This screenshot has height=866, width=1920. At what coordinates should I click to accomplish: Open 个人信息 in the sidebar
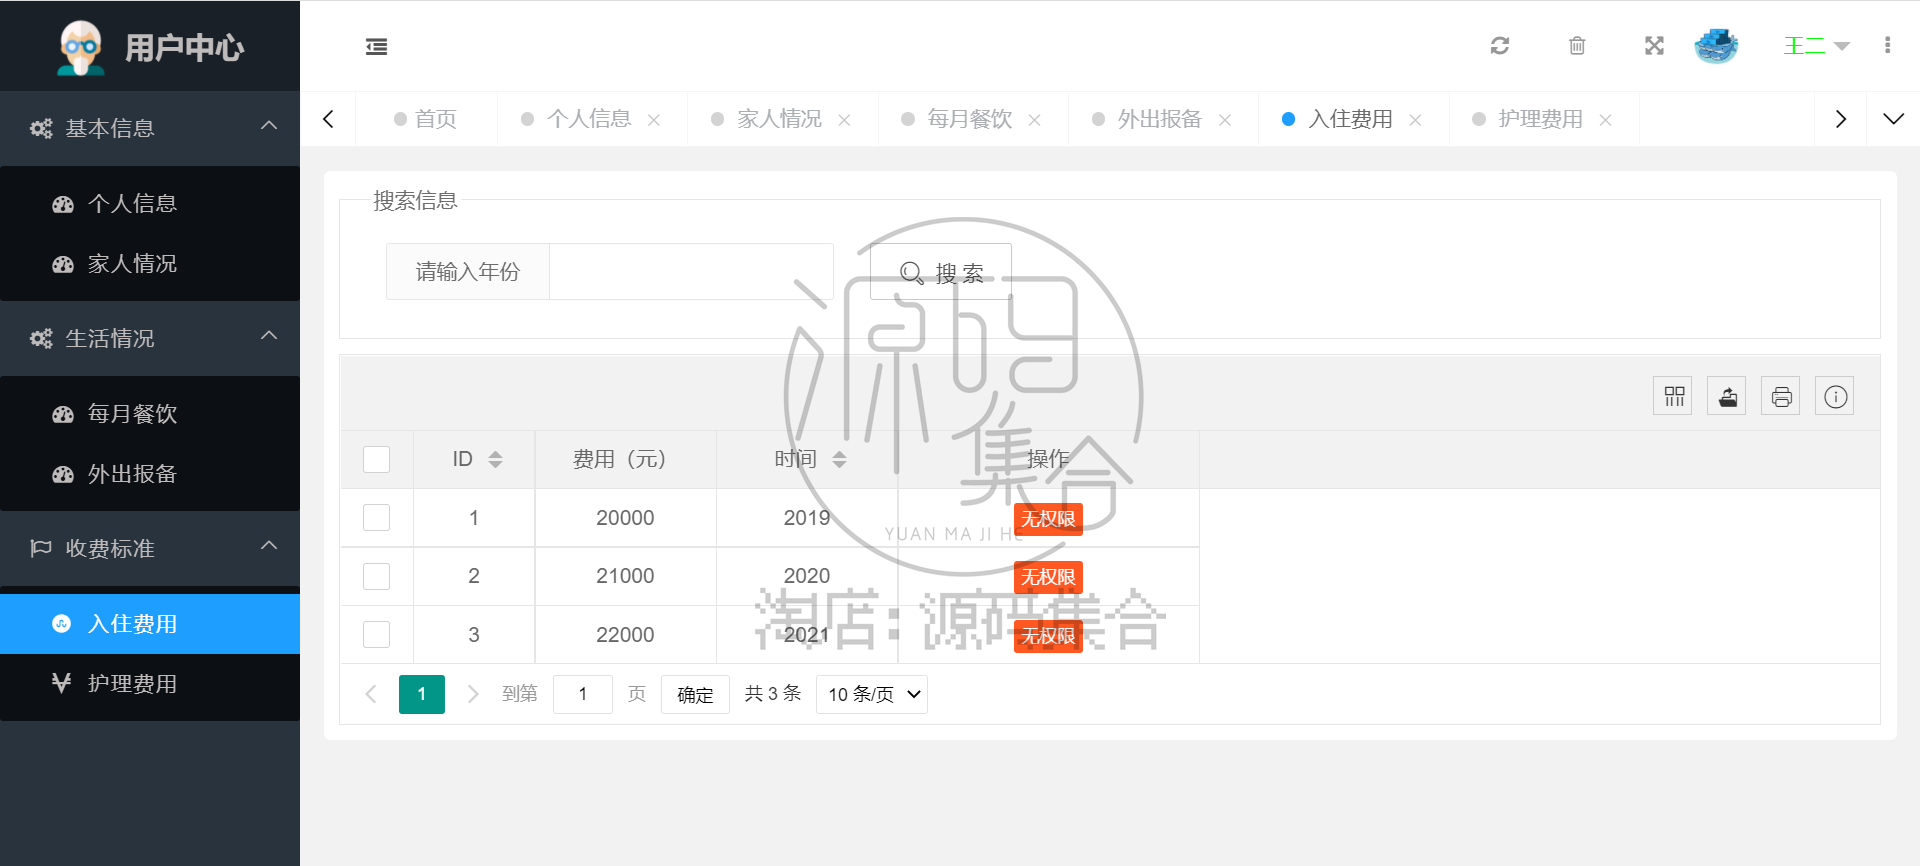(x=150, y=204)
